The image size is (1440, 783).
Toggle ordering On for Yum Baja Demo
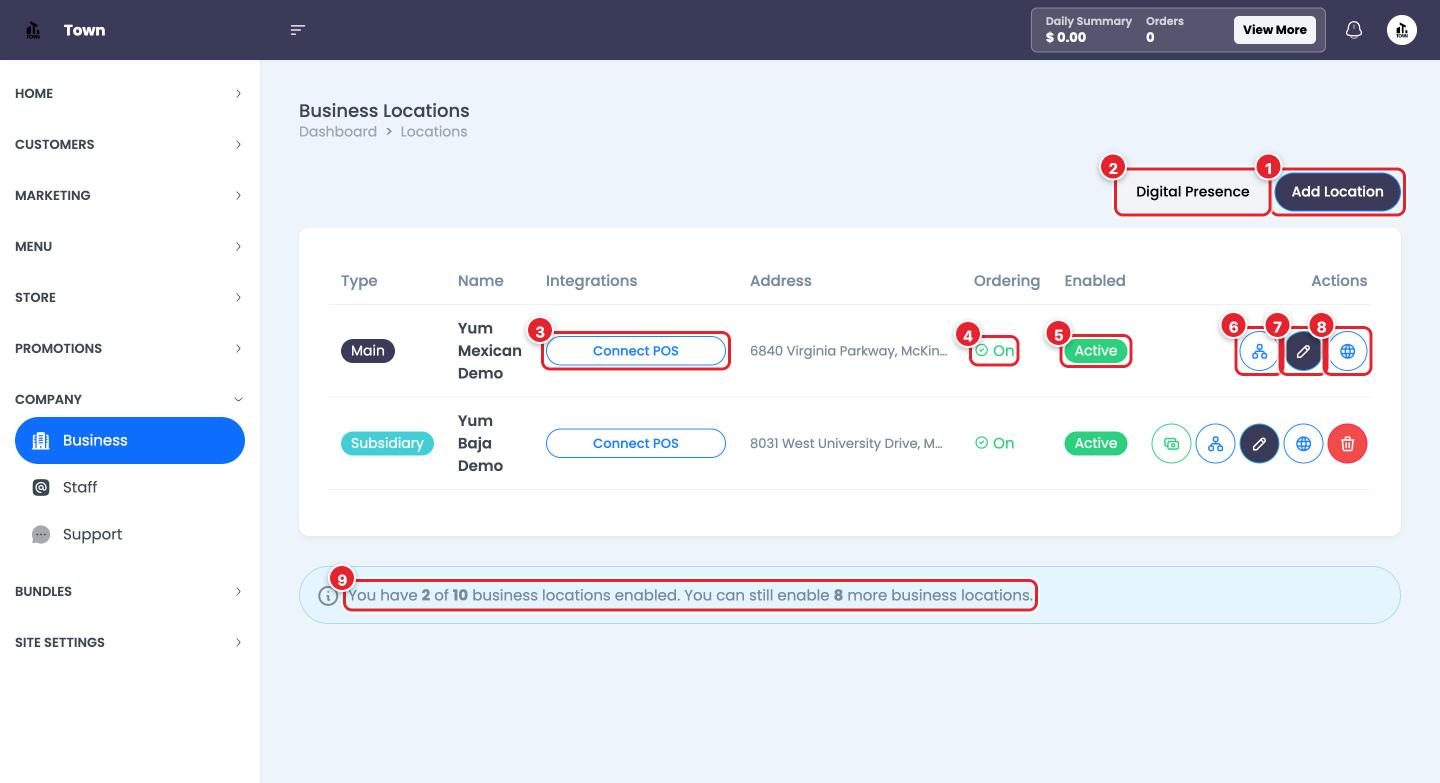pos(995,443)
